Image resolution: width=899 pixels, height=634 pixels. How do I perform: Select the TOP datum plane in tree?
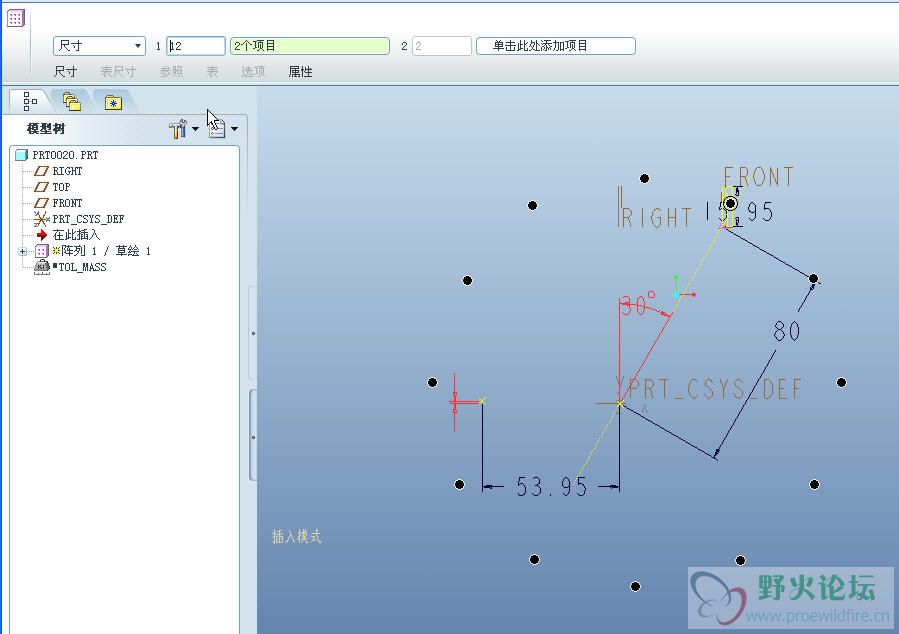point(61,187)
